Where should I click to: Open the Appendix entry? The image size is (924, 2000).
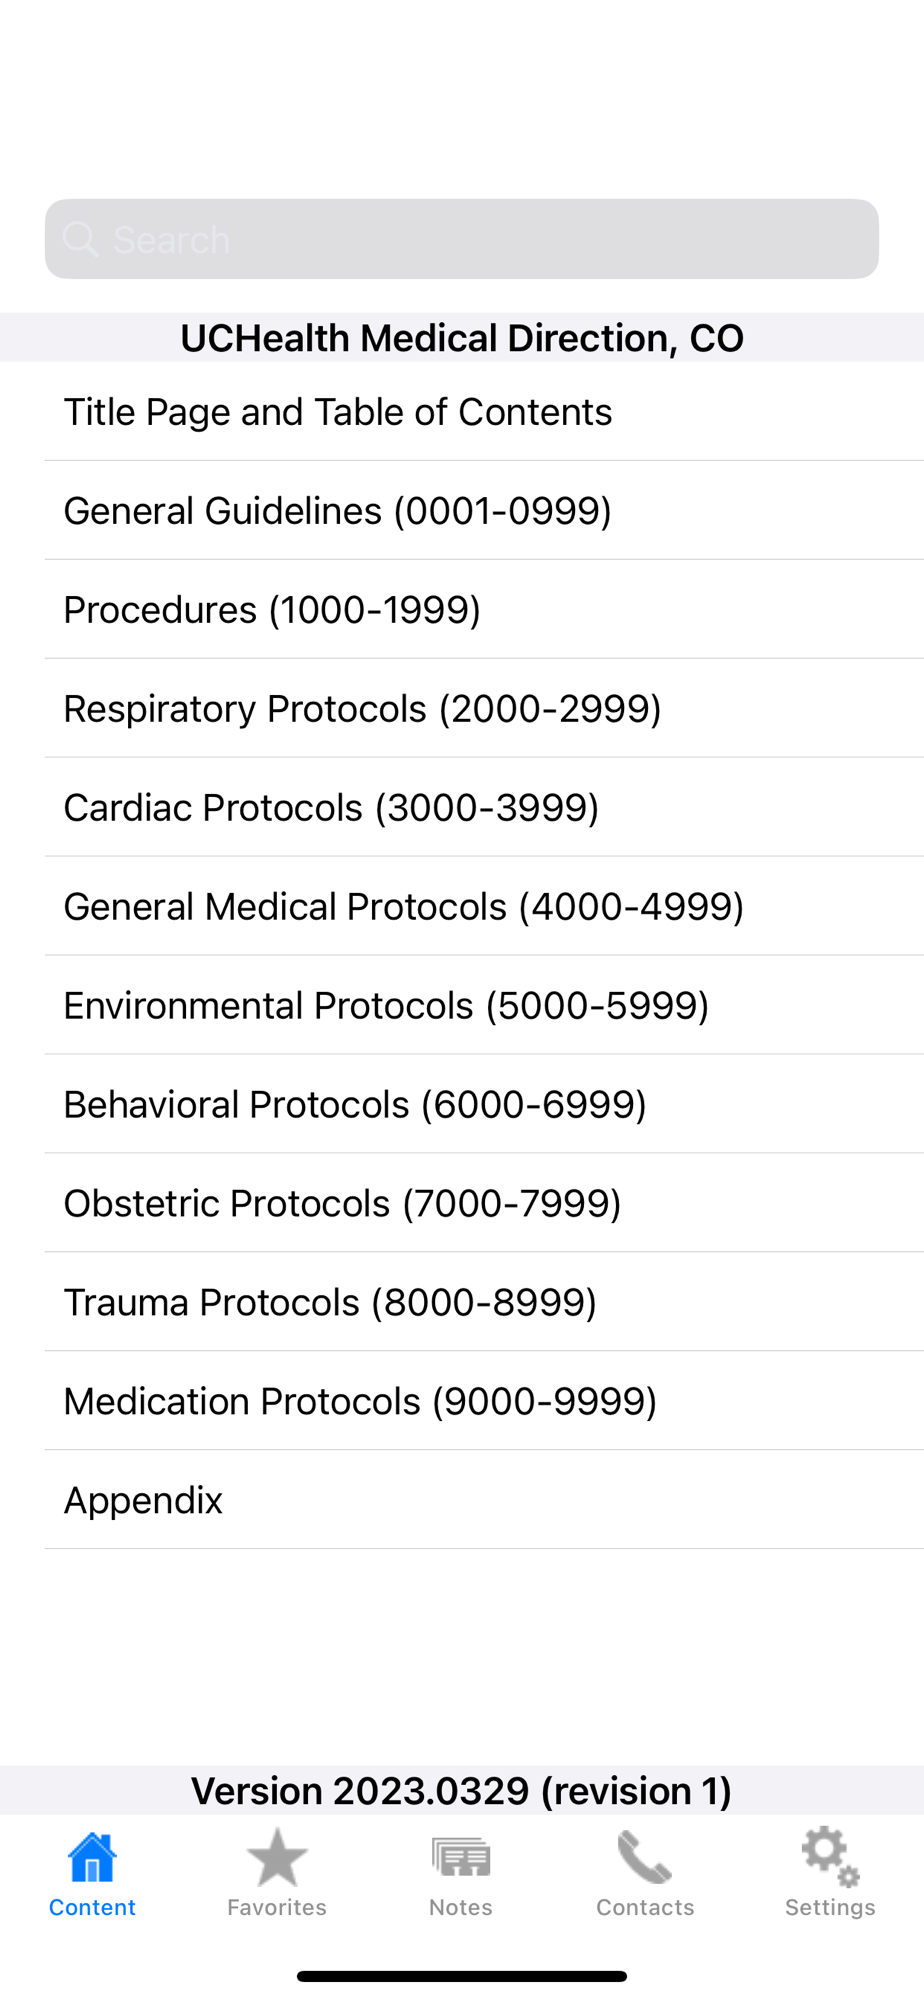pyautogui.click(x=144, y=1501)
